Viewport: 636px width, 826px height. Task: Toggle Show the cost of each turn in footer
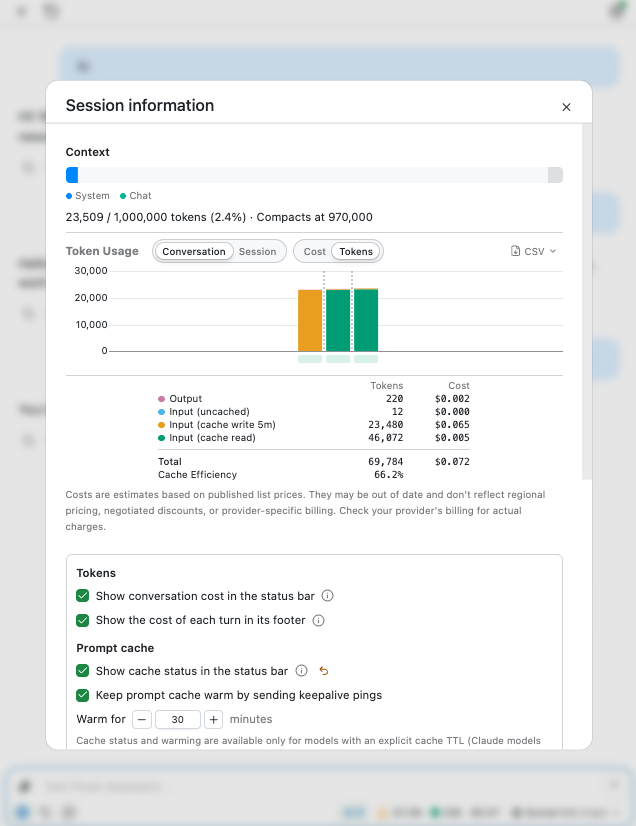(83, 620)
